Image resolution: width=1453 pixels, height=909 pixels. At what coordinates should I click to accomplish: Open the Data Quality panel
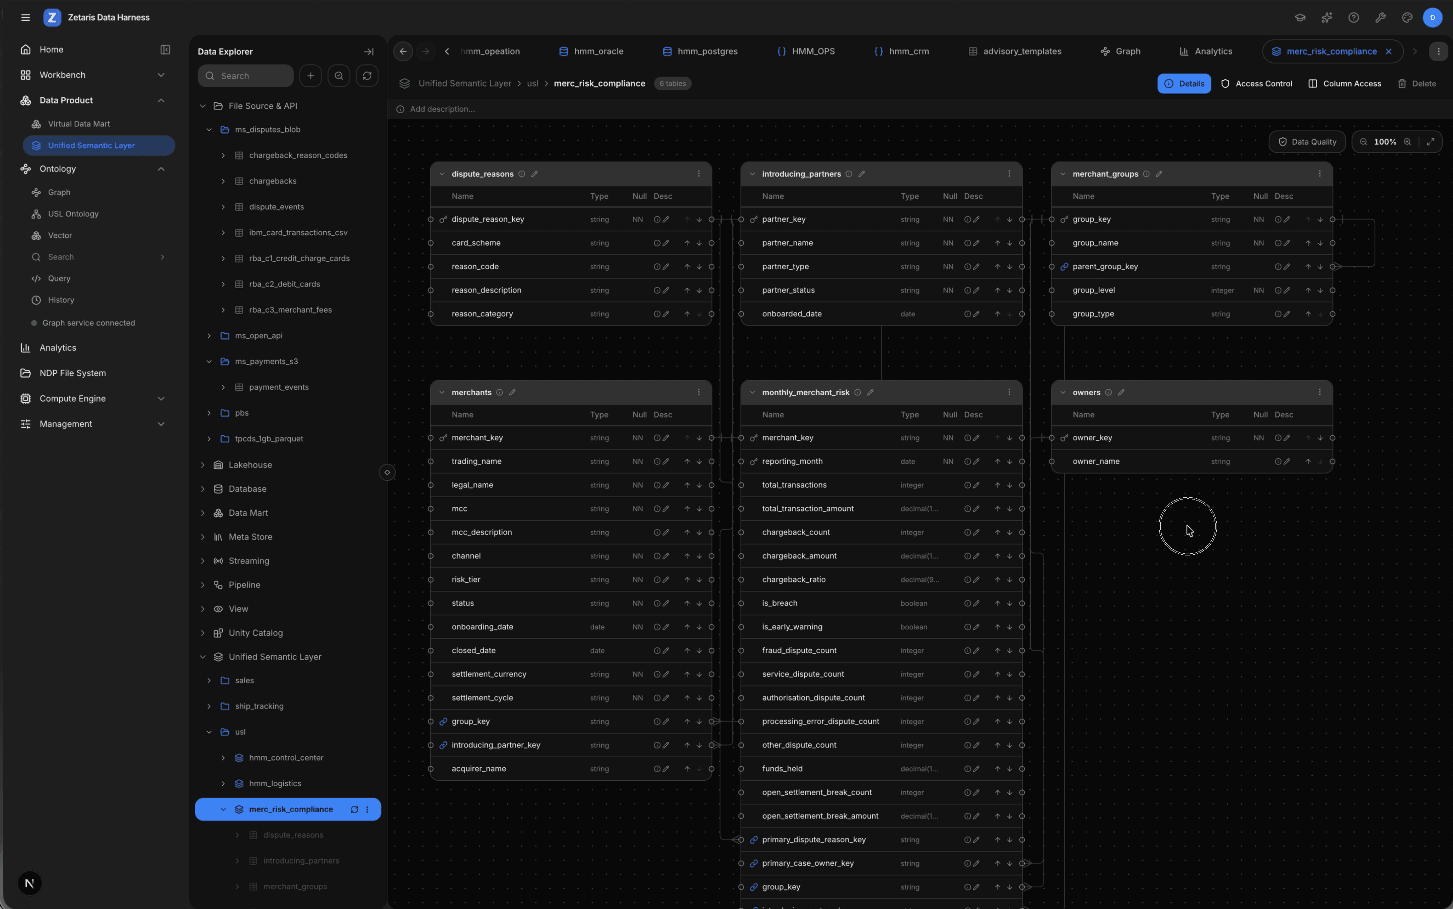1307,142
